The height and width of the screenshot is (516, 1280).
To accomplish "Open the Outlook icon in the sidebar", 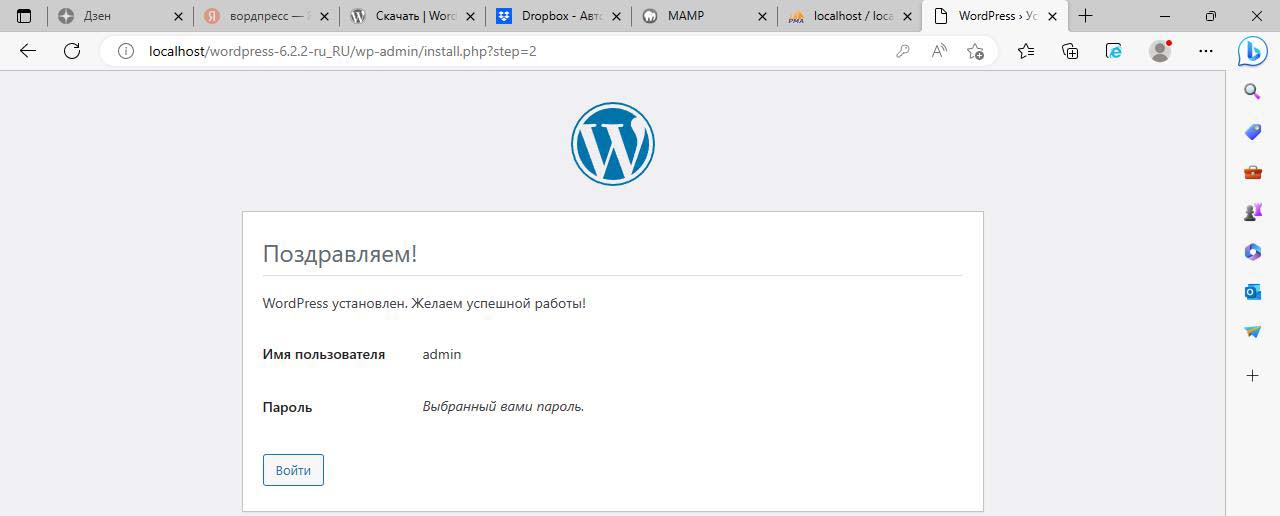I will click(x=1252, y=292).
